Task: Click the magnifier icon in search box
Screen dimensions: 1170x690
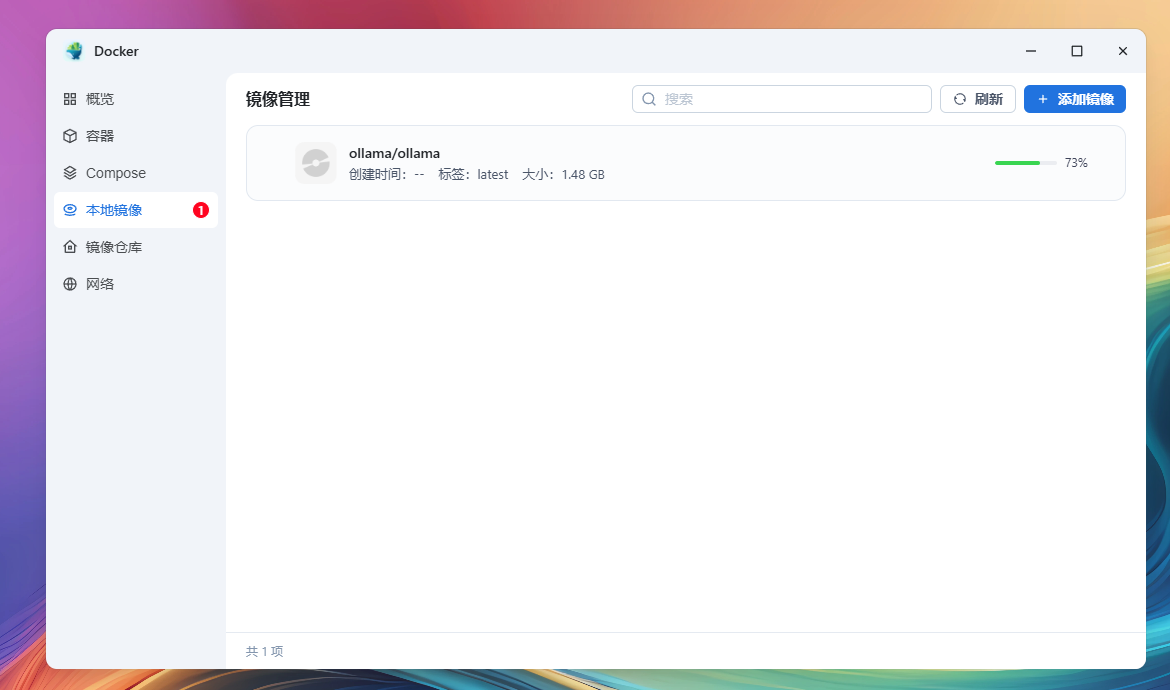Action: [649, 99]
